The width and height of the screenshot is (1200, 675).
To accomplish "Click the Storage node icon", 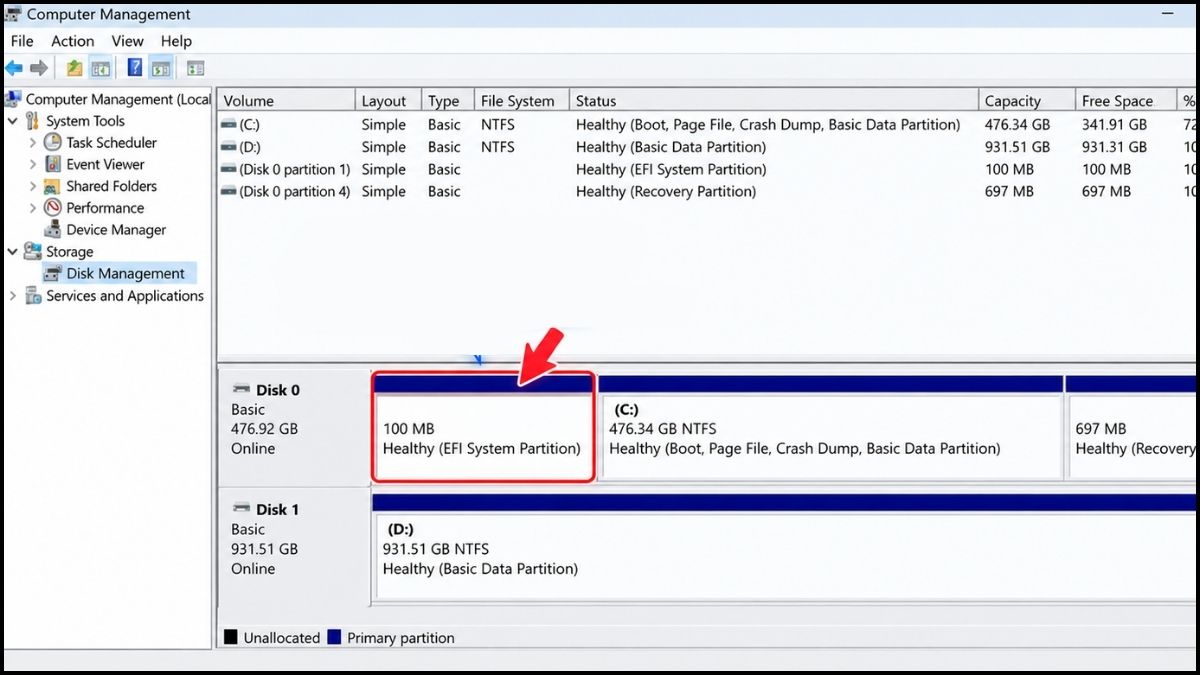I will coord(33,252).
